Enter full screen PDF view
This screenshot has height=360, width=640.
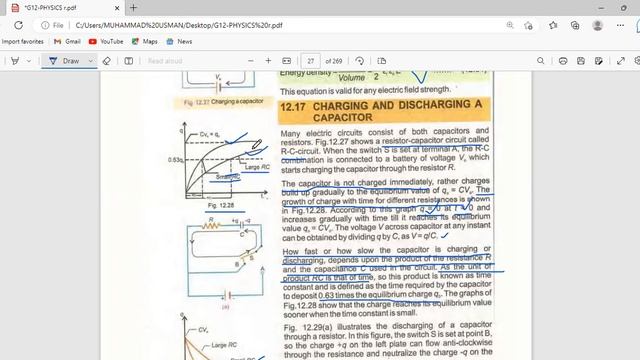[x=621, y=61]
